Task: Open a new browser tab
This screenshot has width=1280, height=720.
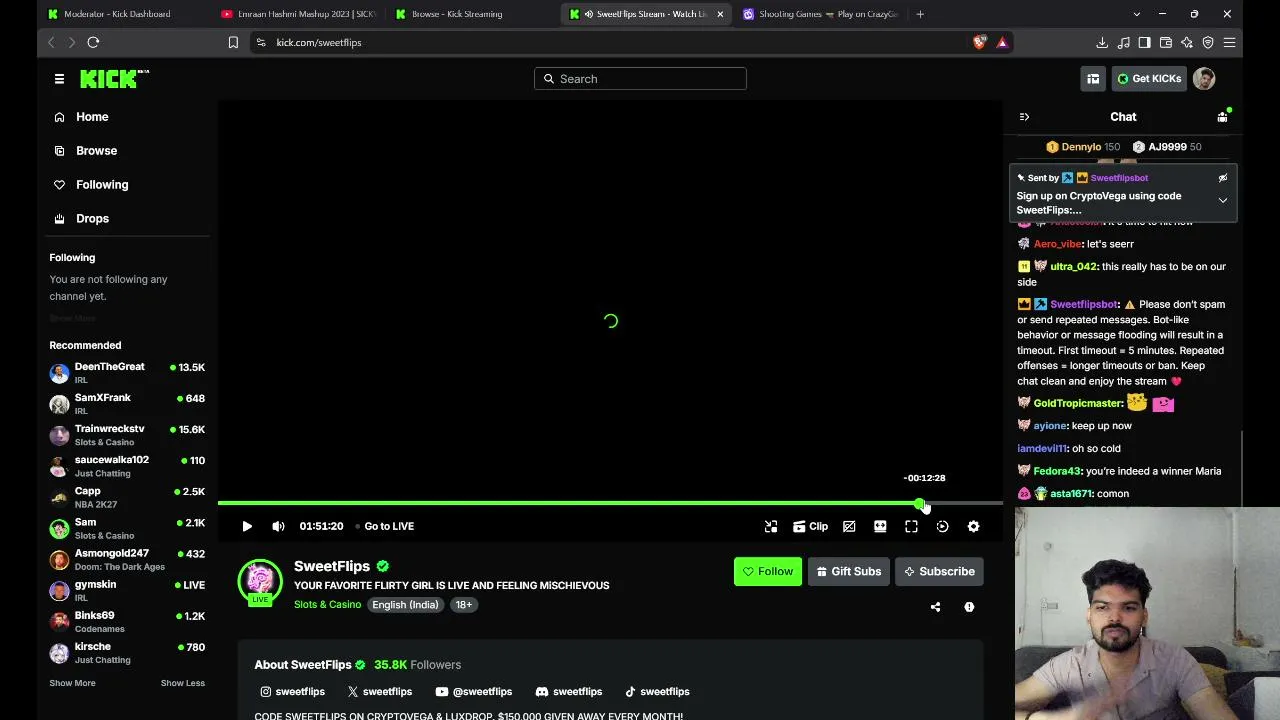Action: (x=920, y=14)
